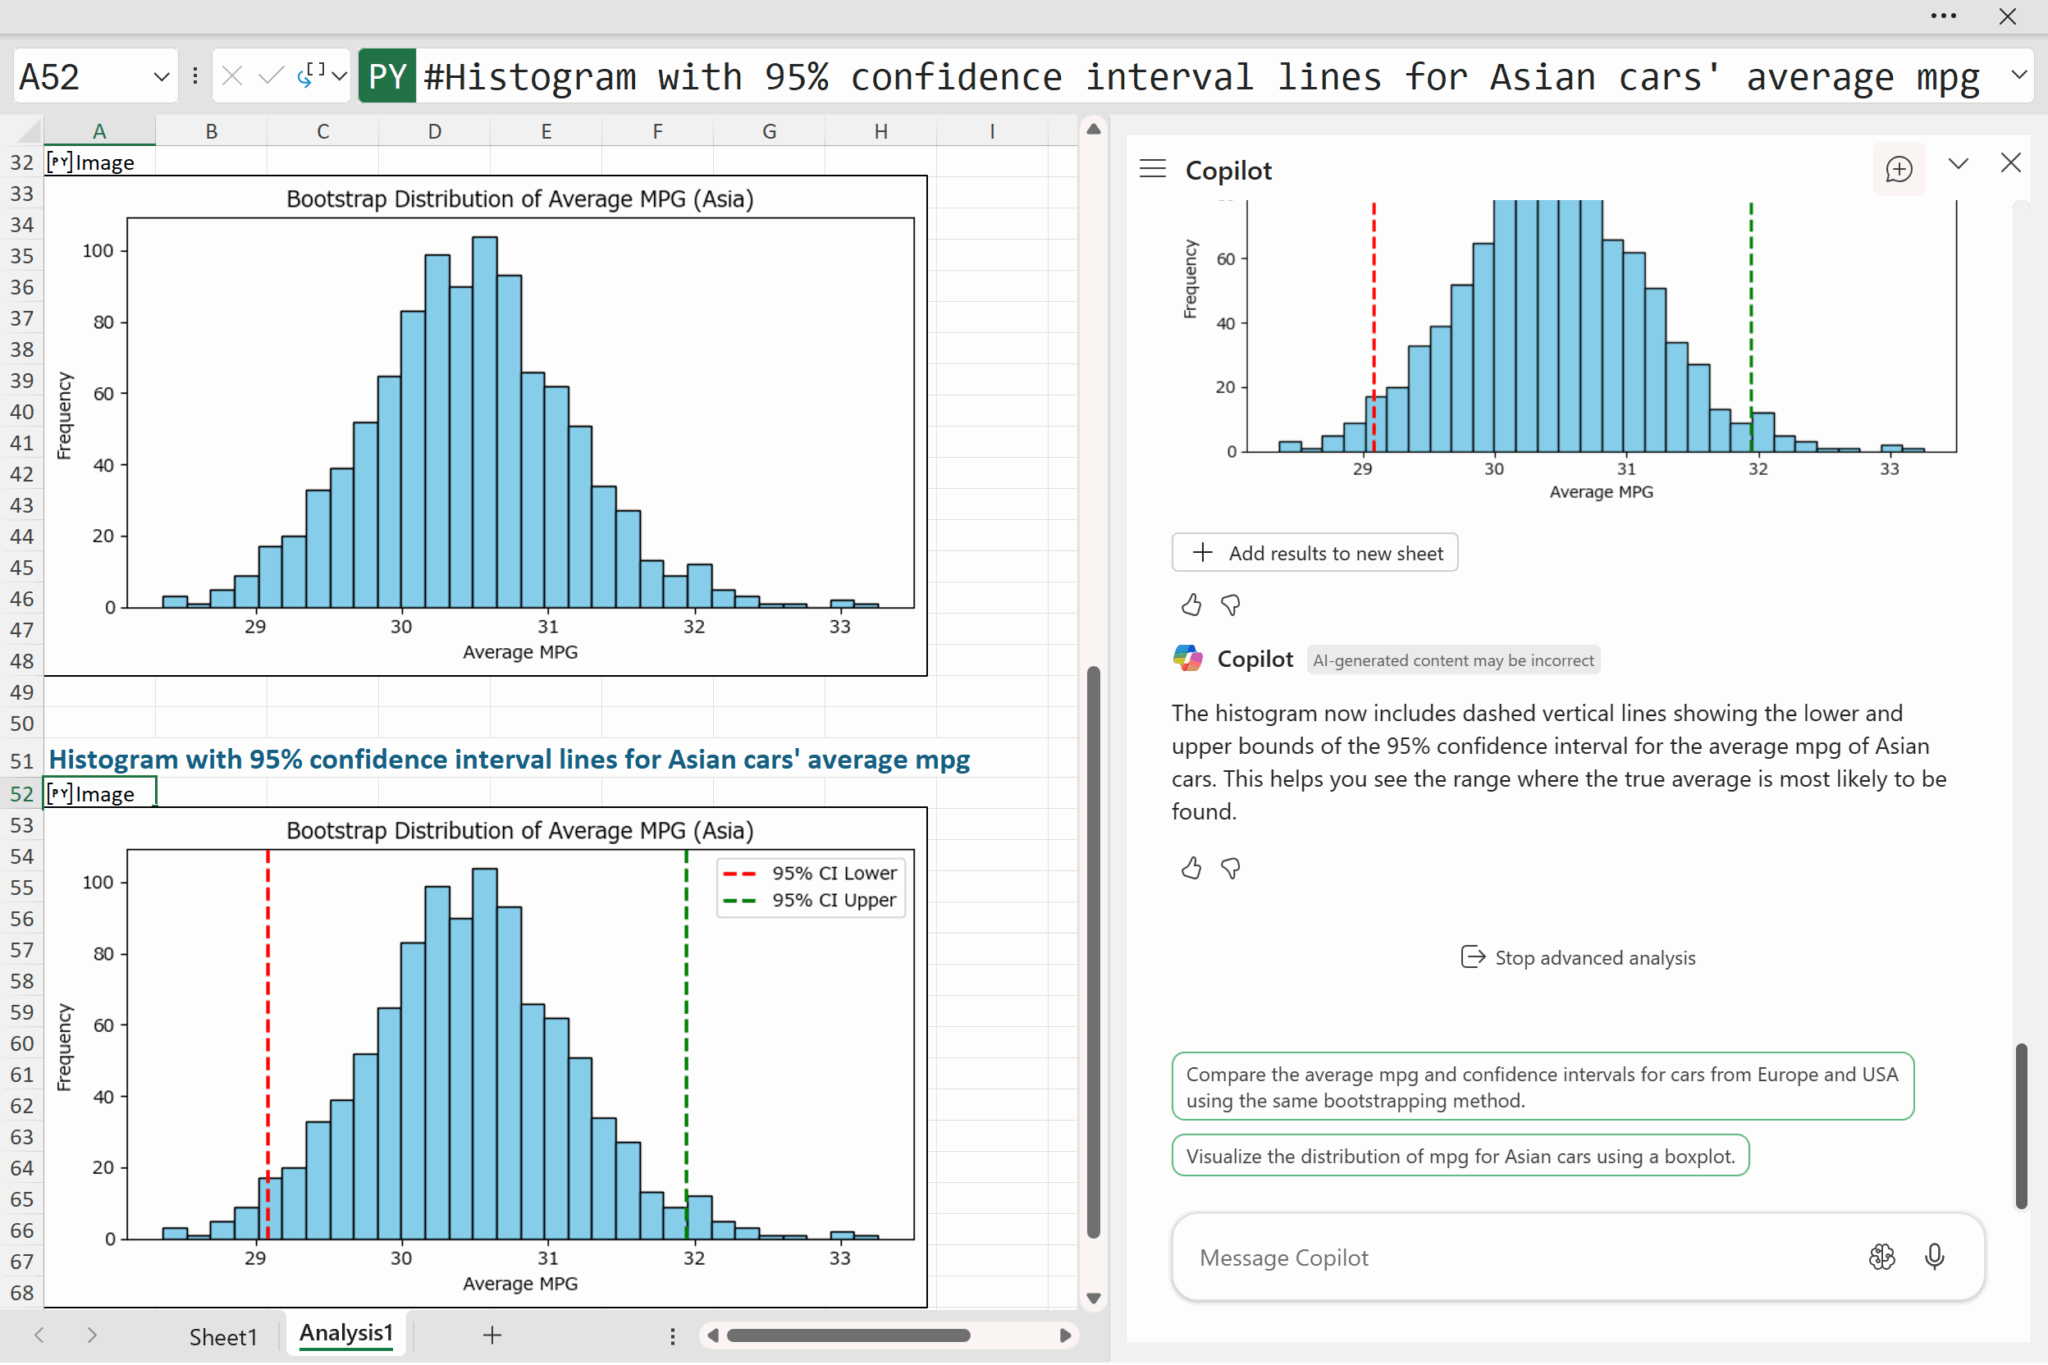Click thumbs up on latest Copilot response

pos(1190,868)
